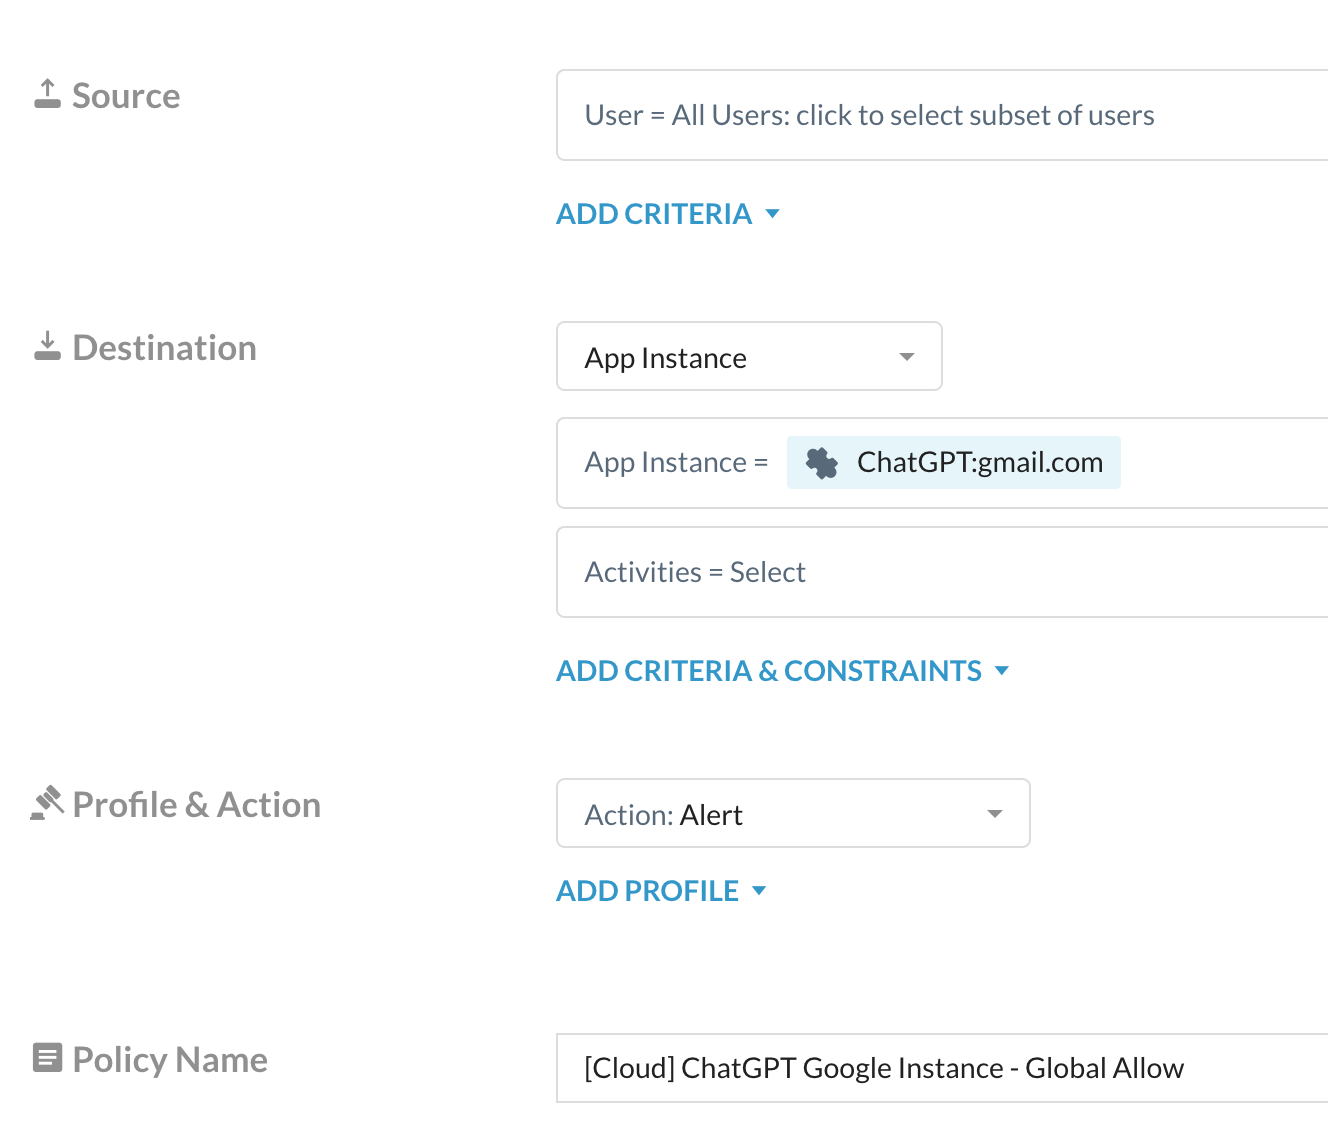The image size is (1328, 1132).
Task: Click the ChatGPT app instance icon
Action: click(x=822, y=463)
